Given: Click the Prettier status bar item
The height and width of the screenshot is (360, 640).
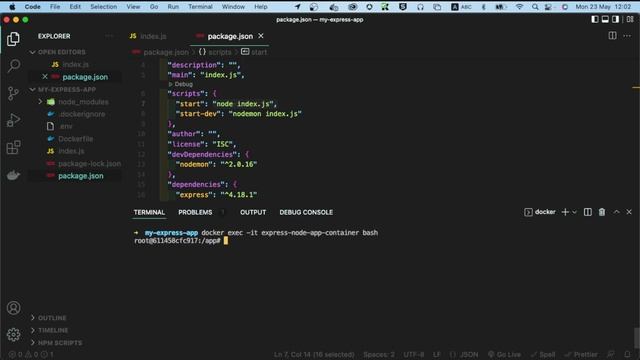Looking at the screenshot, I should (581, 354).
